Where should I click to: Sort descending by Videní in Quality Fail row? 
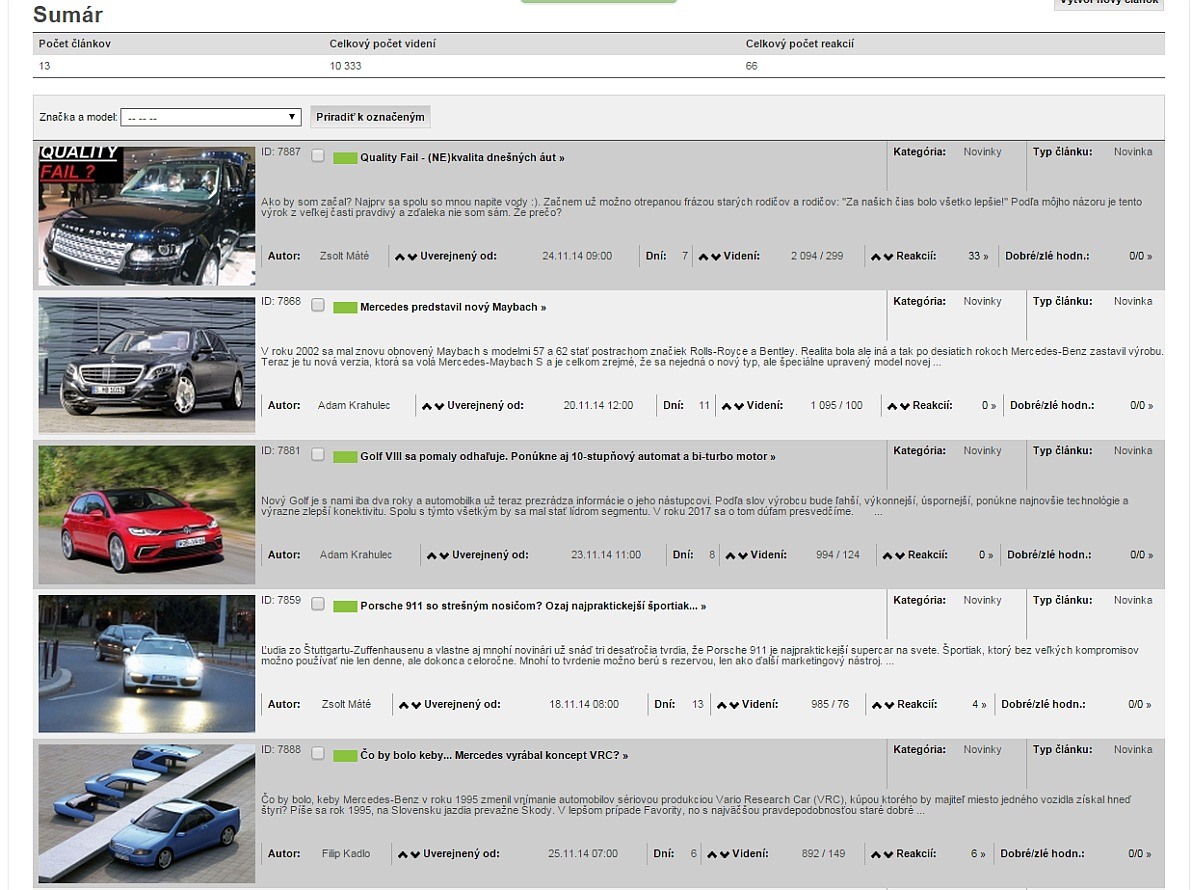click(x=714, y=257)
